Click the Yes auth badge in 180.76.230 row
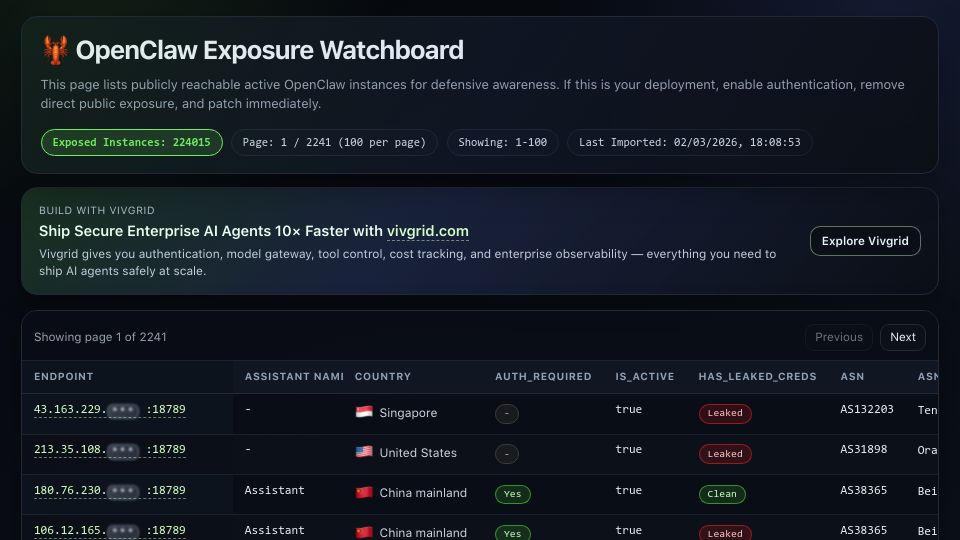This screenshot has width=960, height=540. (512, 494)
